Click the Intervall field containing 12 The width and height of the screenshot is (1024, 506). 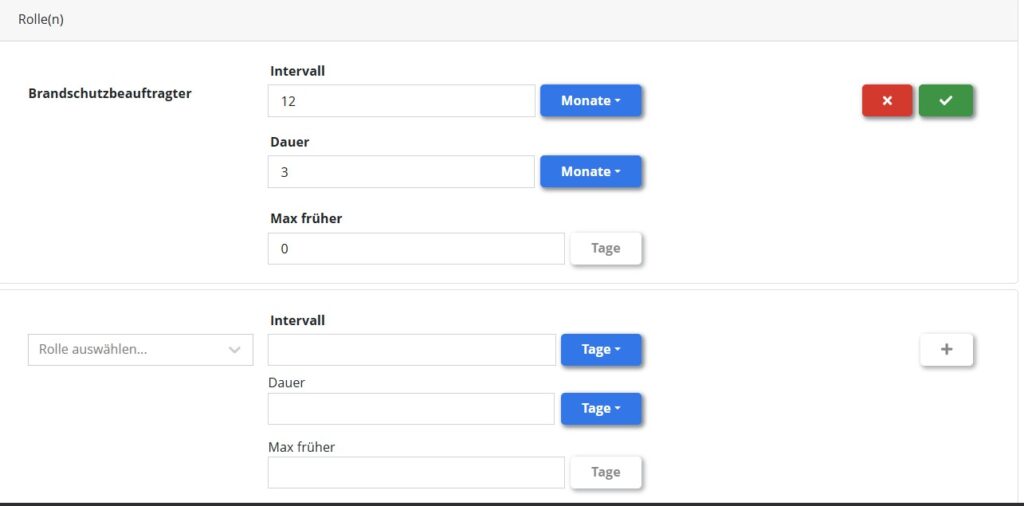pos(401,101)
